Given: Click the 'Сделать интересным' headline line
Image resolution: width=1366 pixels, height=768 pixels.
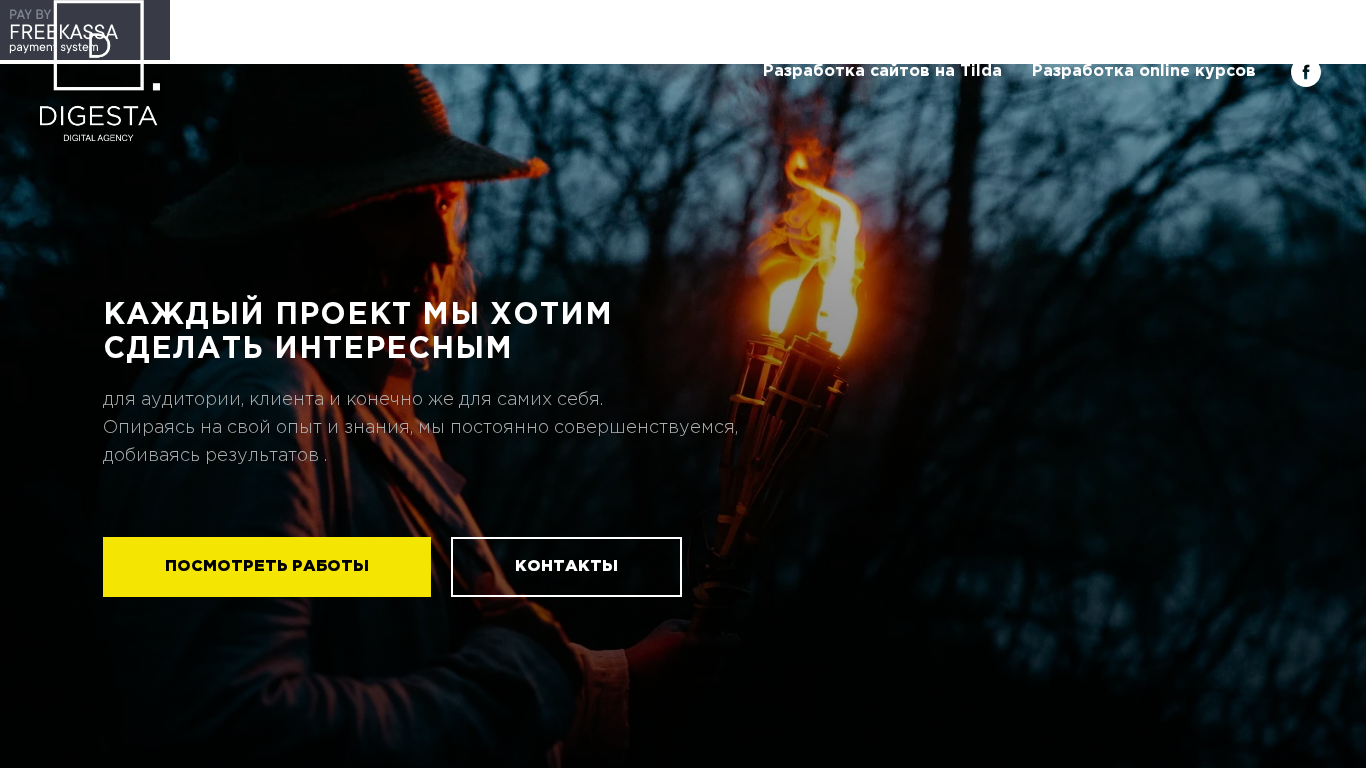Looking at the screenshot, I should [308, 347].
